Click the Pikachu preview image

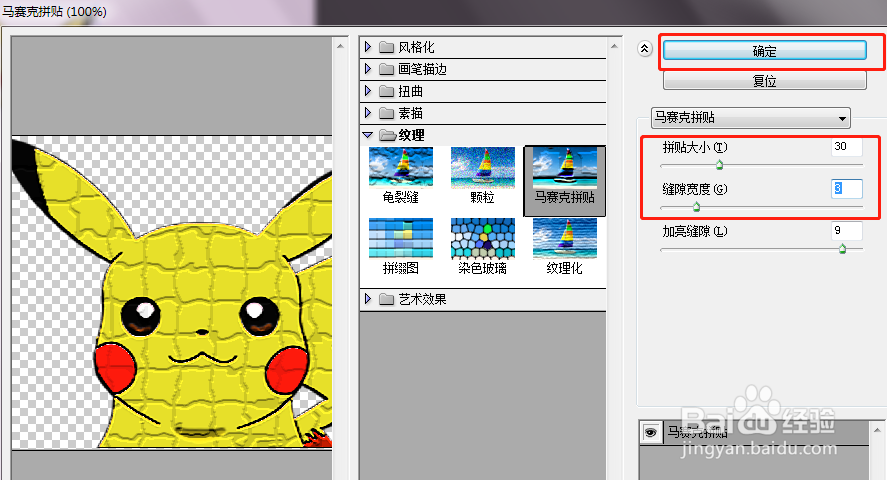click(x=172, y=292)
